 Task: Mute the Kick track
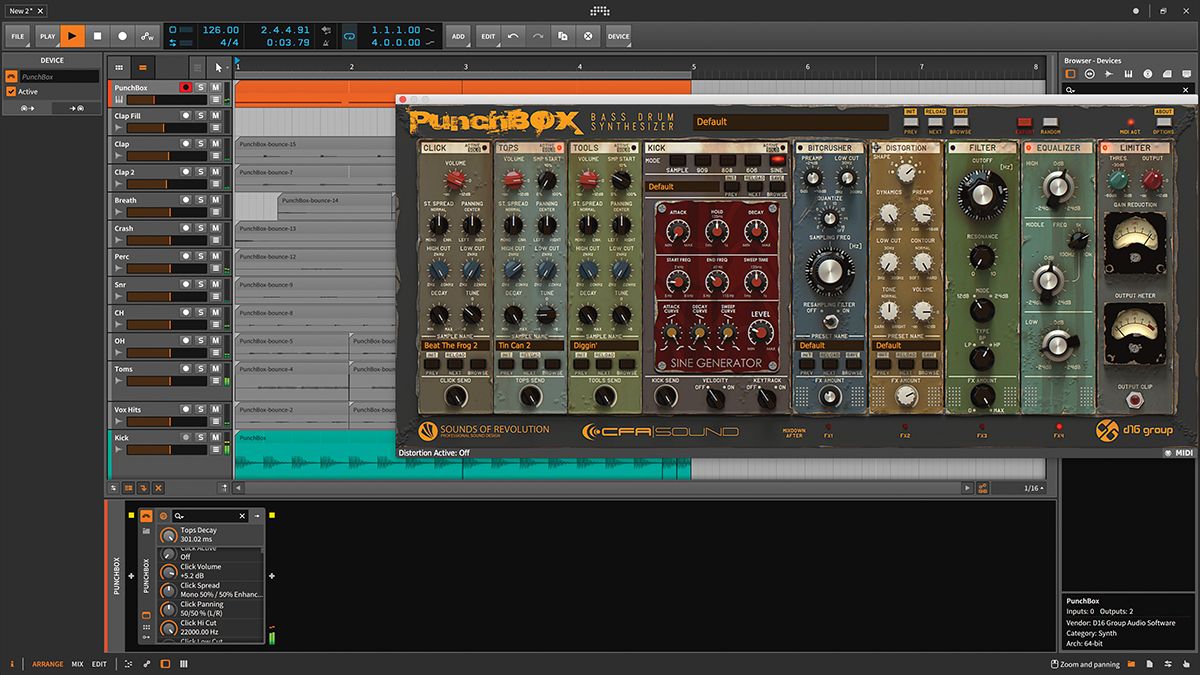215,437
